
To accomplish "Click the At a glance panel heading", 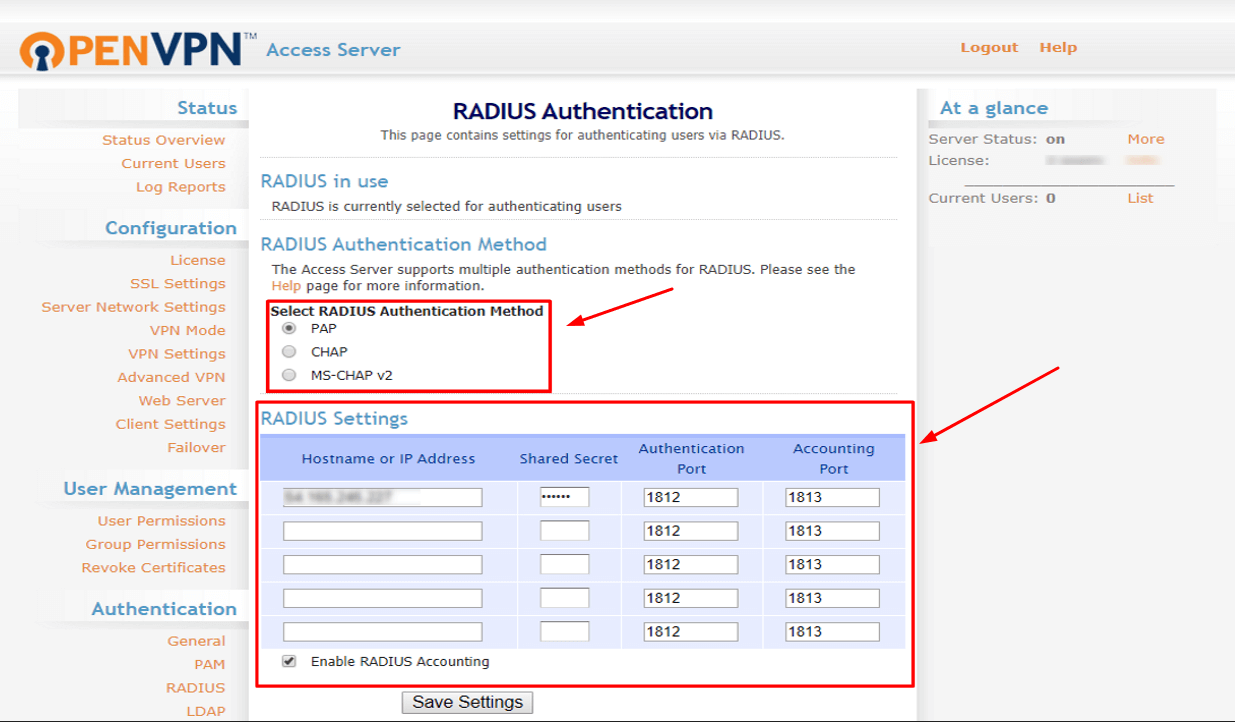I will [994, 108].
